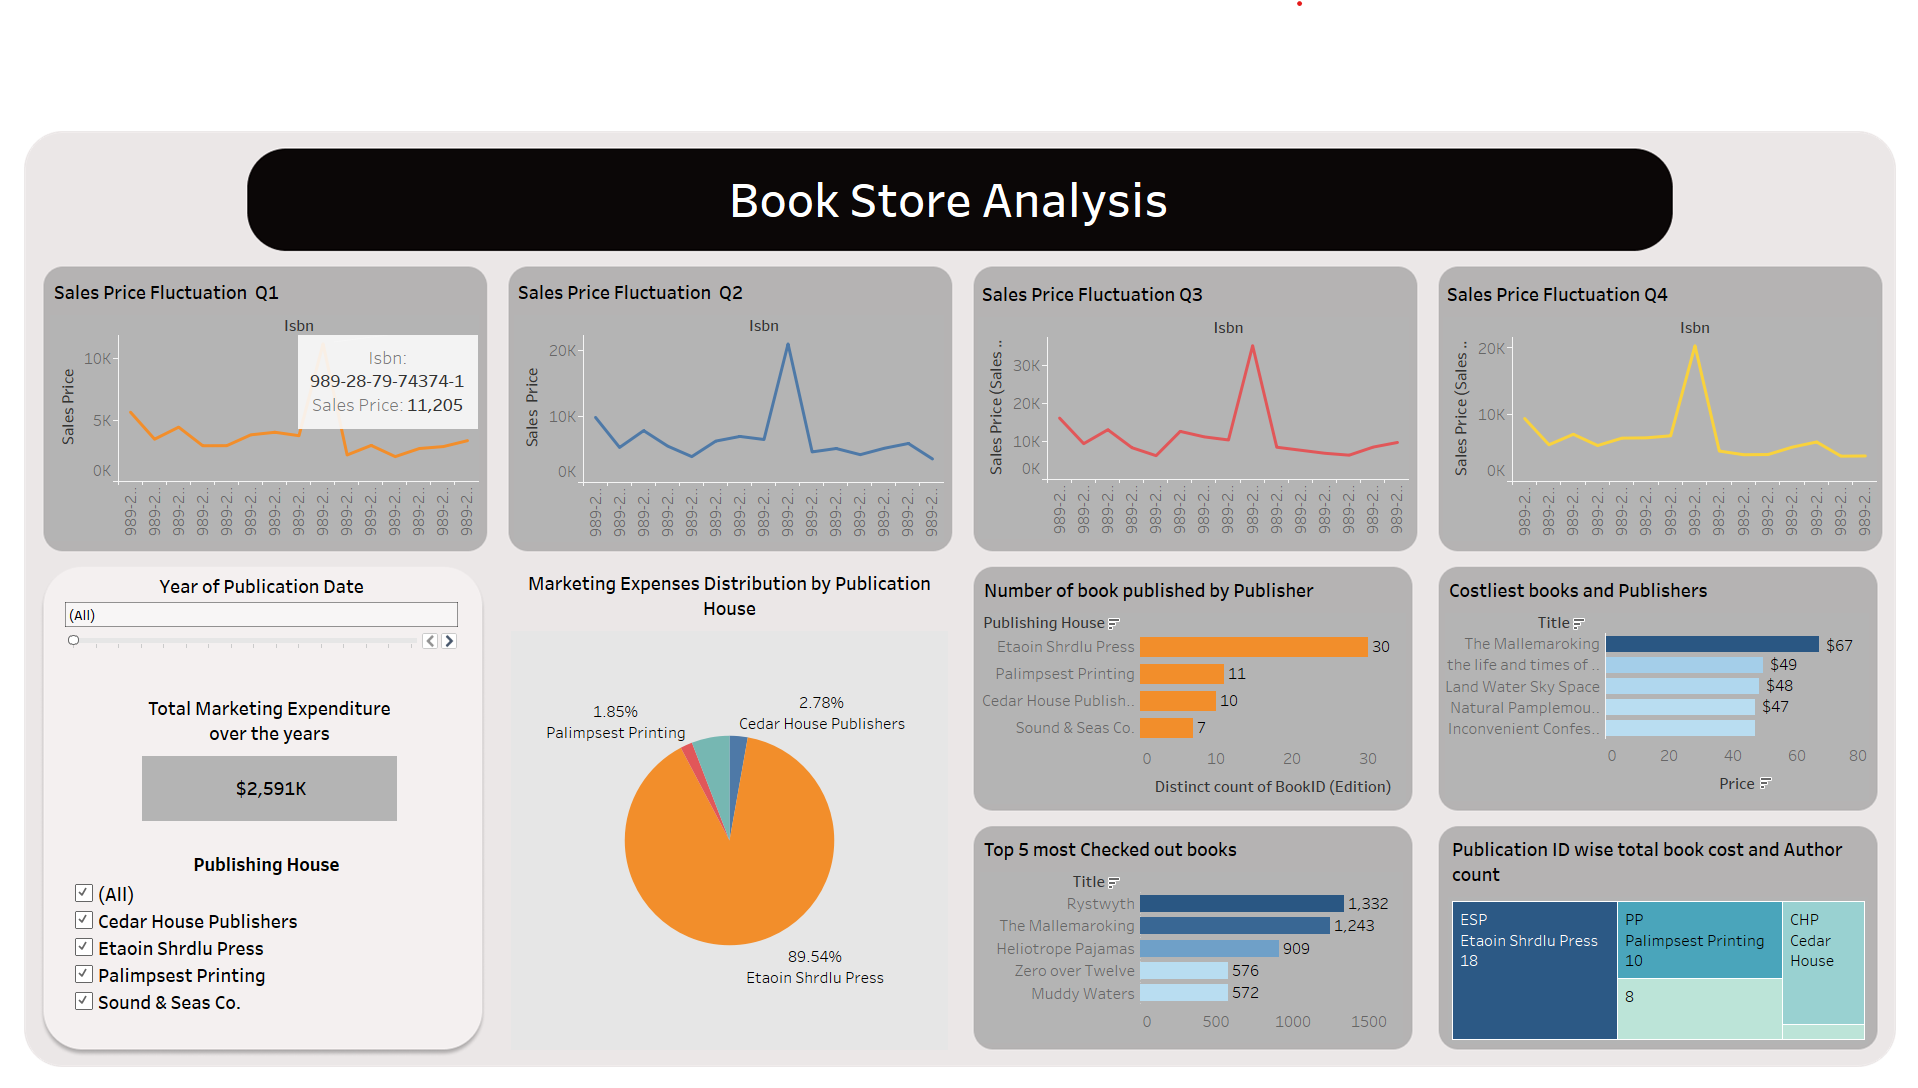Click Inconvenient Confes.. price bar
1918x1088 pixels.
[x=1680, y=729]
